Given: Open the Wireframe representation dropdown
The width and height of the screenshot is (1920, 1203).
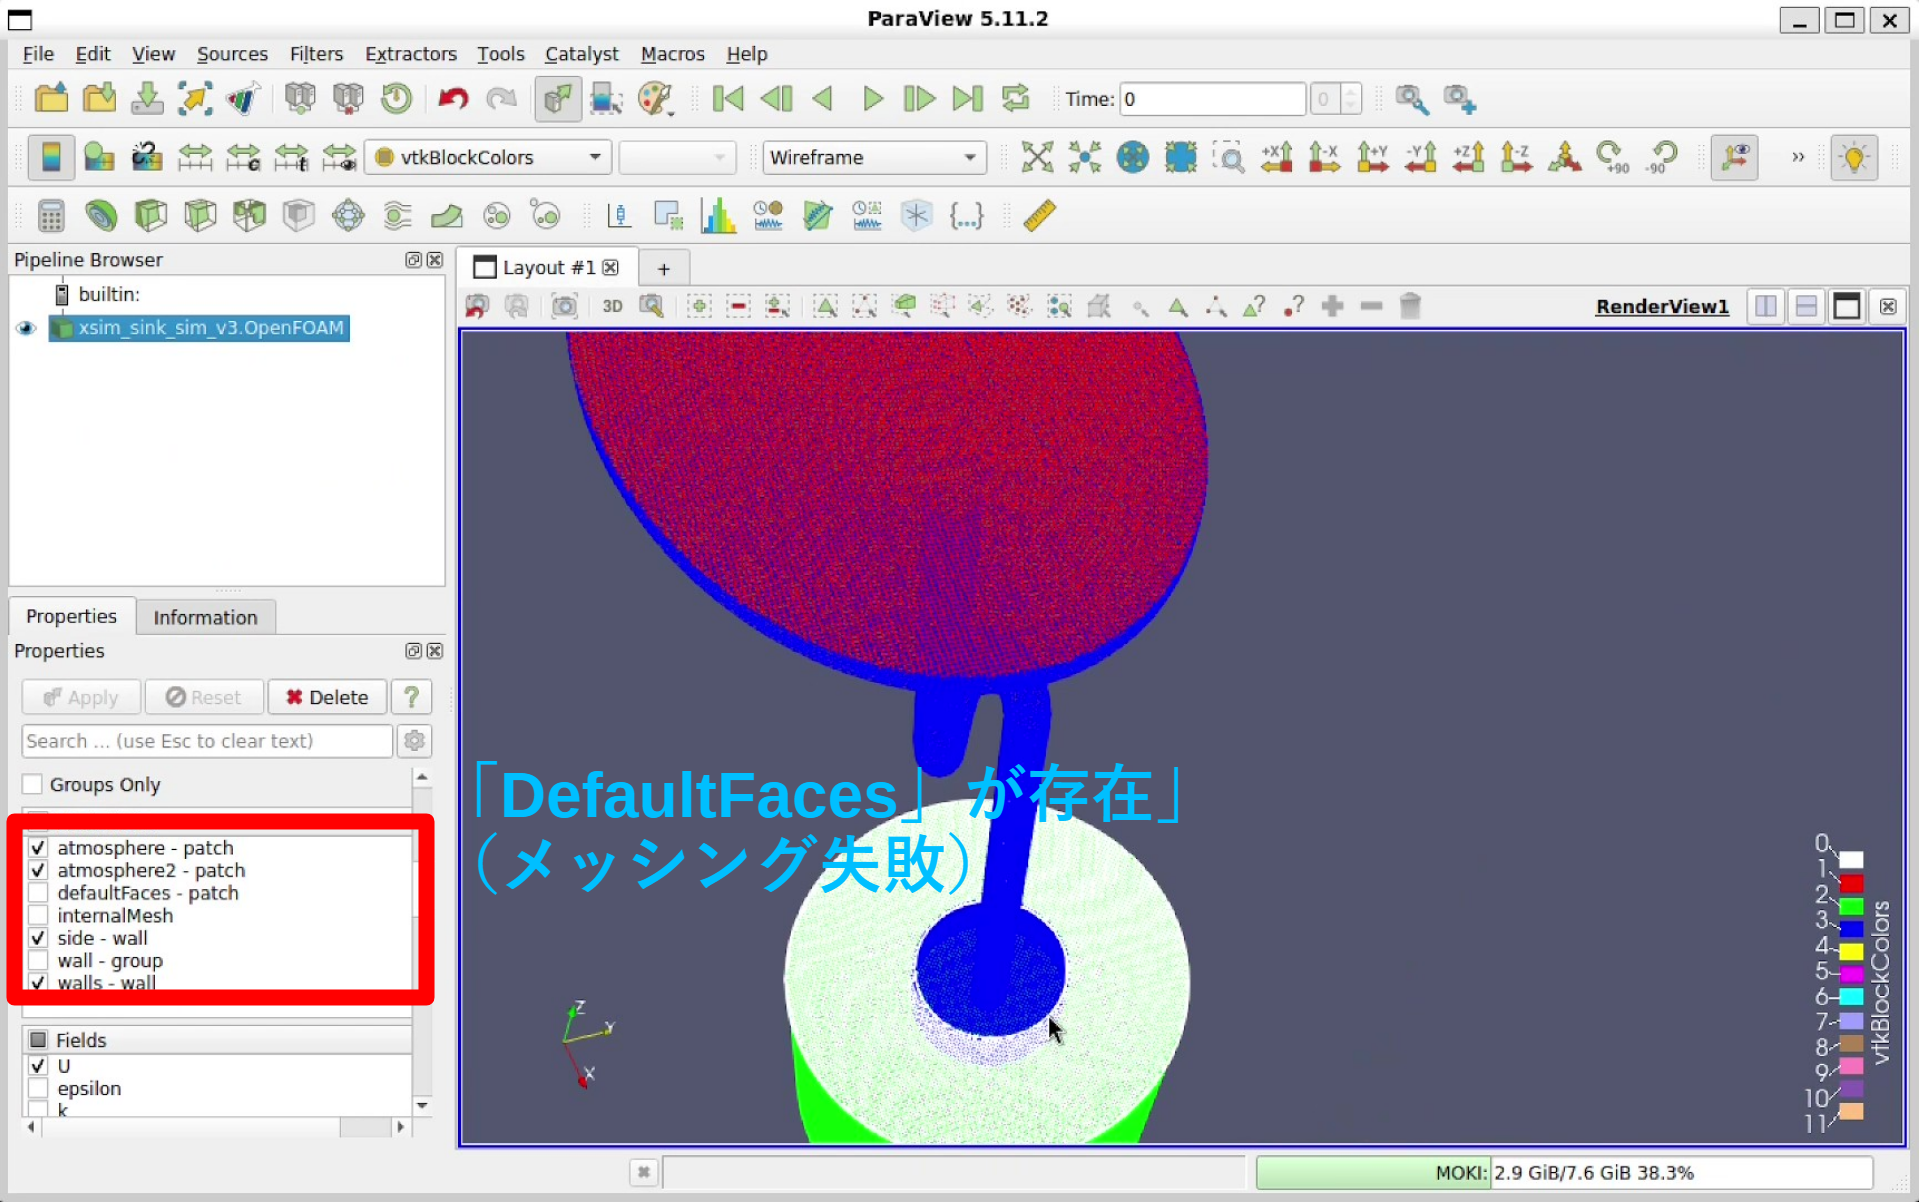Looking at the screenshot, I should click(873, 157).
